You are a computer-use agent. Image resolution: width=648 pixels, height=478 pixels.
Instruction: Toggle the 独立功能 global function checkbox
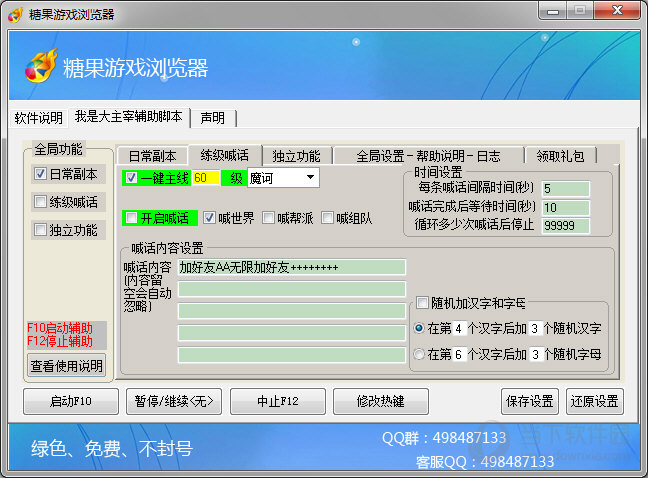40,230
